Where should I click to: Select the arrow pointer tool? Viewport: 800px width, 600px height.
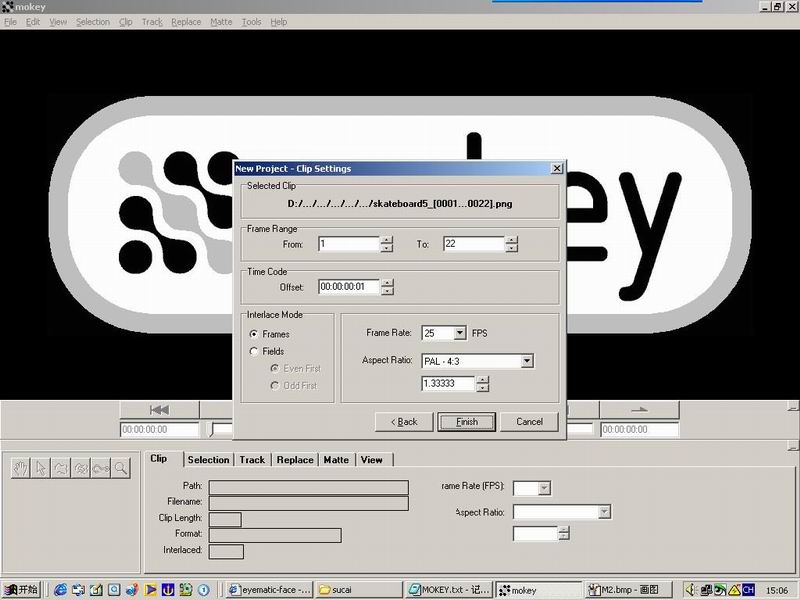[41, 468]
